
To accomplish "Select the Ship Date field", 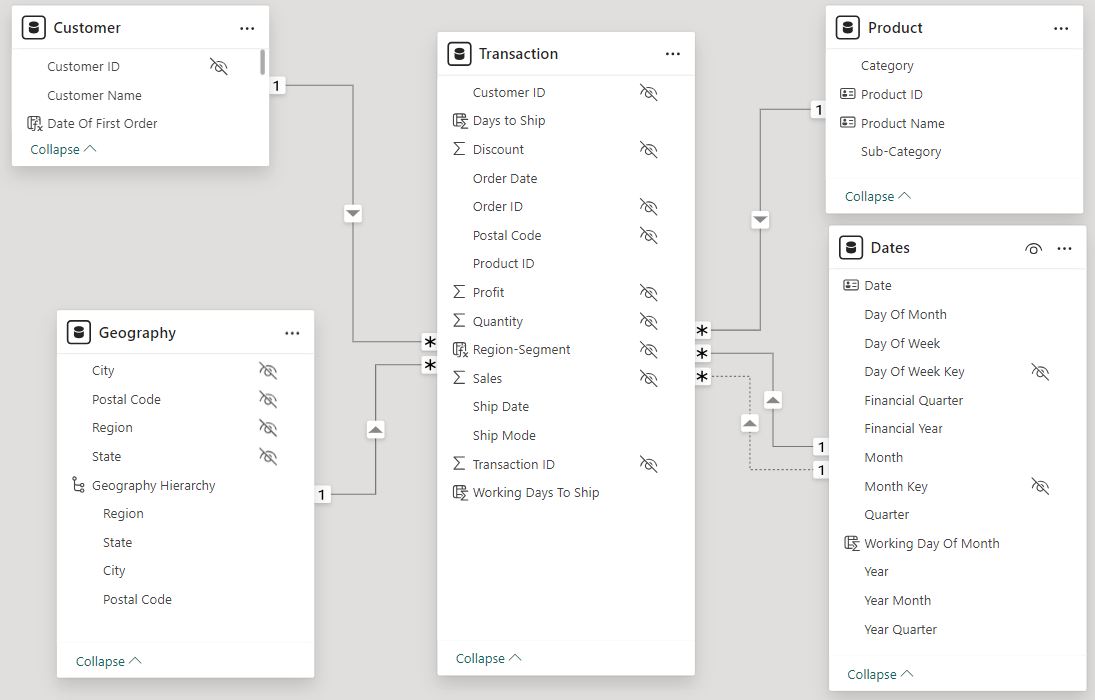I will (x=501, y=407).
